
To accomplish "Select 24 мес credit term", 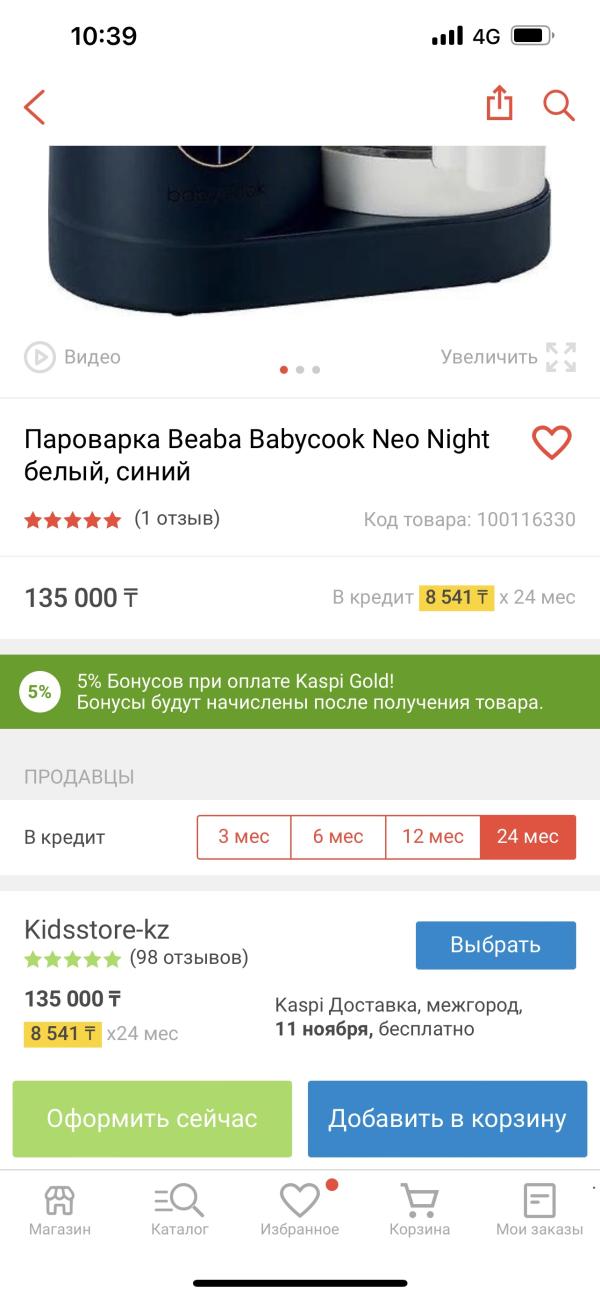I will click(528, 837).
